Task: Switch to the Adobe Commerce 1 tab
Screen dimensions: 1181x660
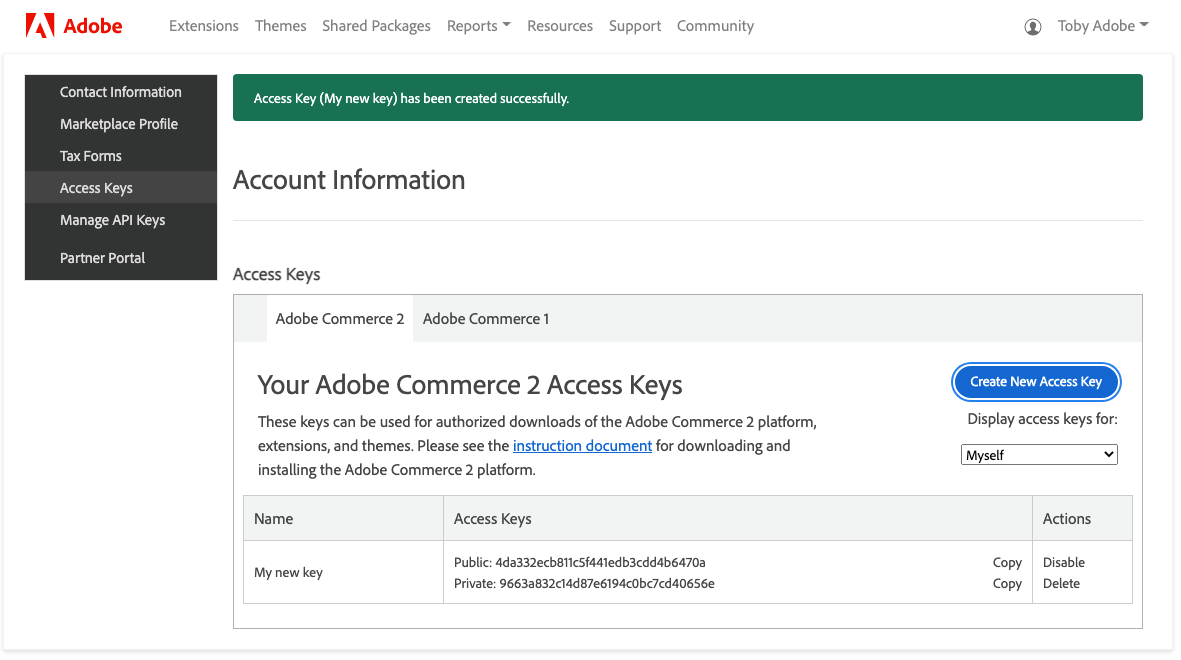Action: point(486,319)
